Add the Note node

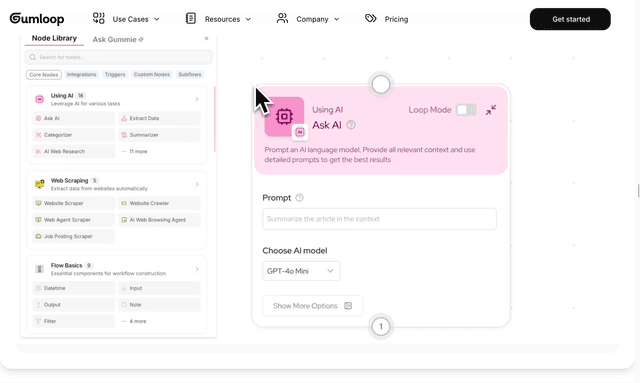[159, 305]
